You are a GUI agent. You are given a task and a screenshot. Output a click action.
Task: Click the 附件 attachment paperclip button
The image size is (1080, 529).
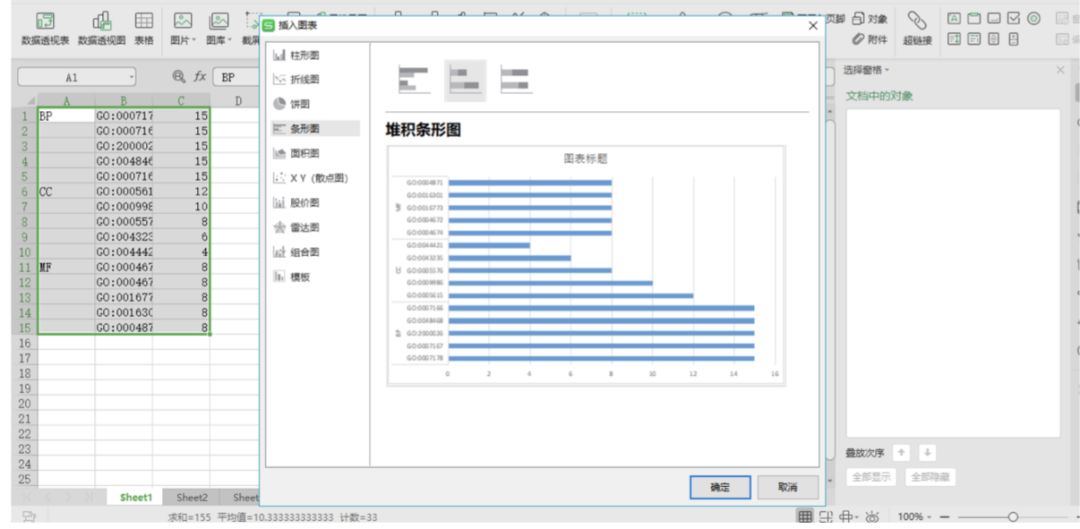pos(871,39)
